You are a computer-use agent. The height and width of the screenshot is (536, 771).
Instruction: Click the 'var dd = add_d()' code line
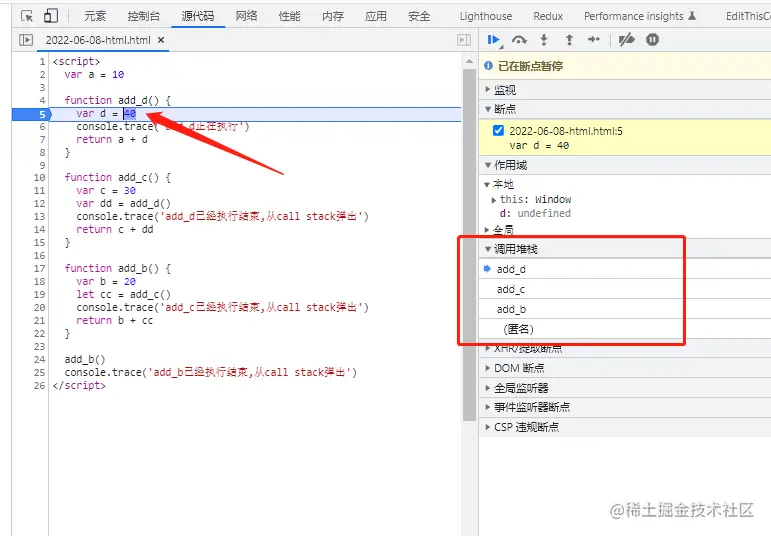(123, 204)
